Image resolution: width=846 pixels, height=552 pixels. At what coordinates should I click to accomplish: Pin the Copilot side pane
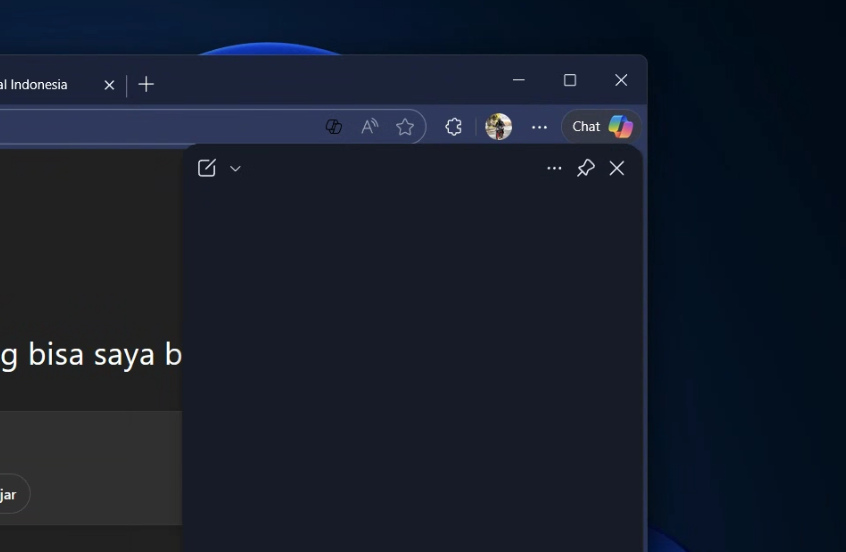click(x=586, y=168)
